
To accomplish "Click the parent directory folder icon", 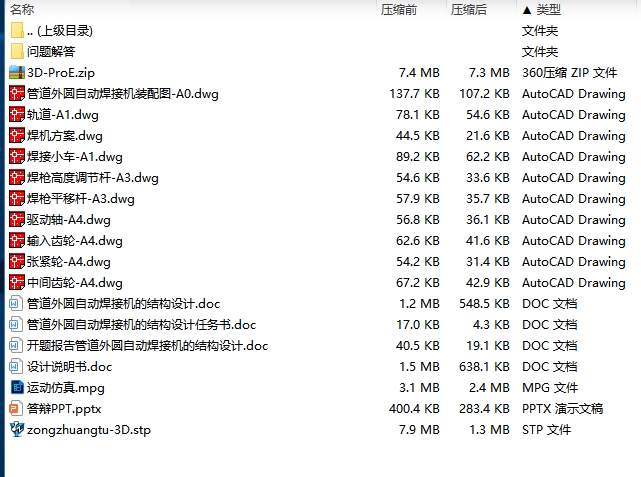I will [17, 31].
